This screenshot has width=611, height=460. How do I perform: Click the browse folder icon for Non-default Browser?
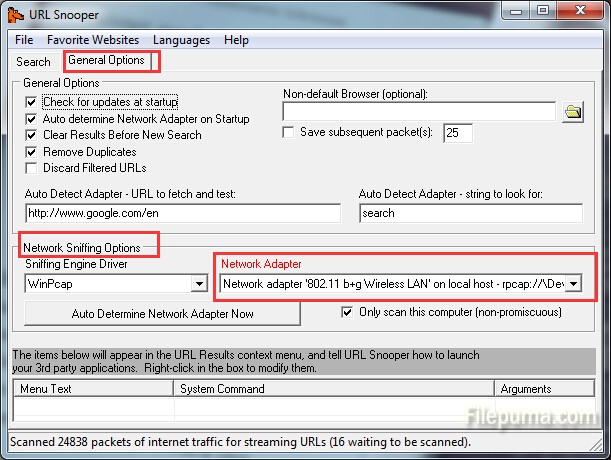coord(572,111)
